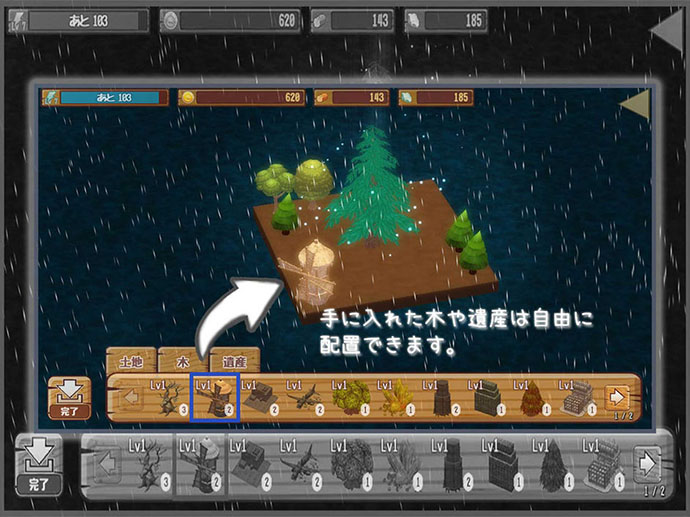The height and width of the screenshot is (517, 690).
Task: Choose the brown cone-shaped tree item
Action: 532,400
